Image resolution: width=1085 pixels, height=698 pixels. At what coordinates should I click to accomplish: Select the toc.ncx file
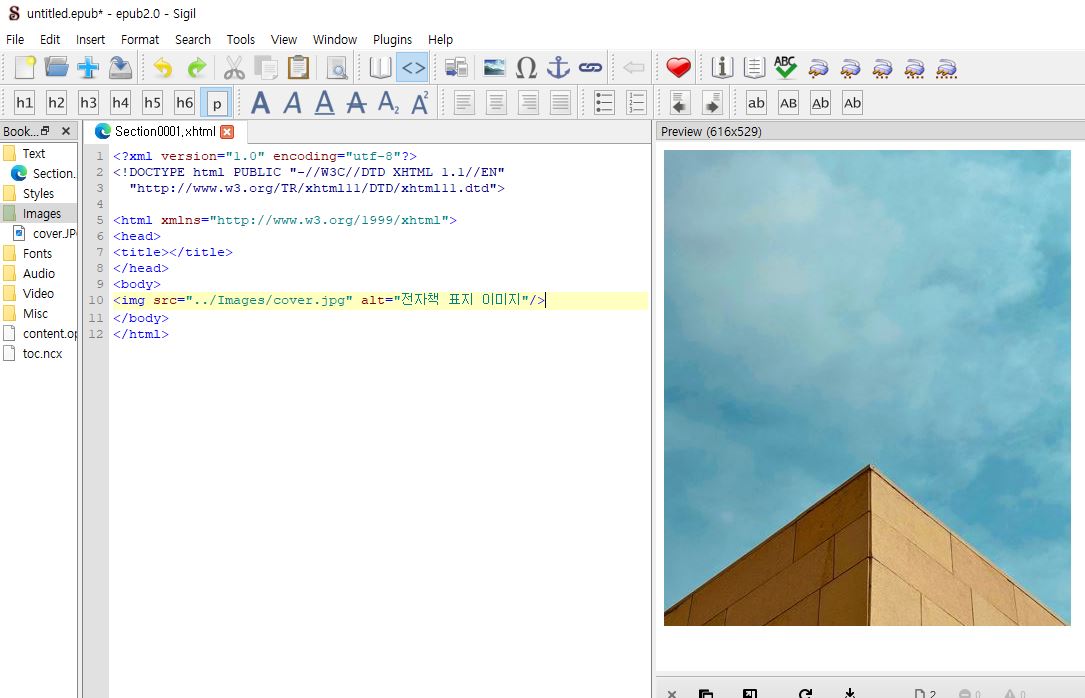click(x=42, y=353)
